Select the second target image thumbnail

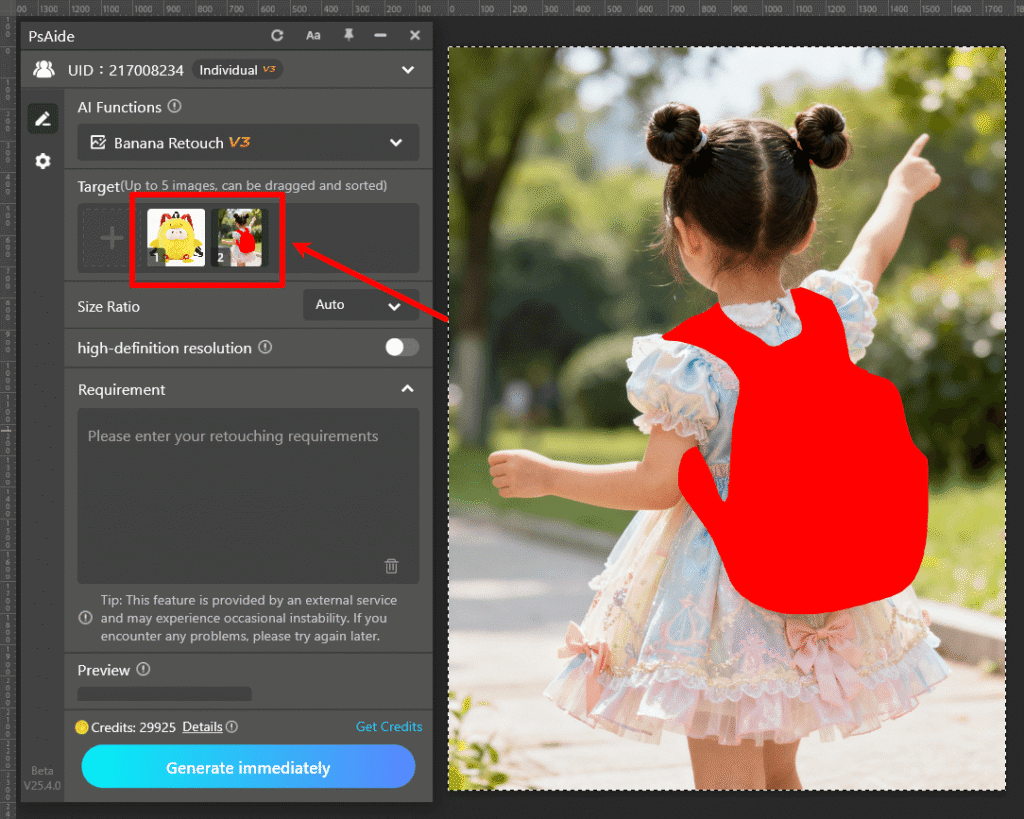tap(239, 237)
